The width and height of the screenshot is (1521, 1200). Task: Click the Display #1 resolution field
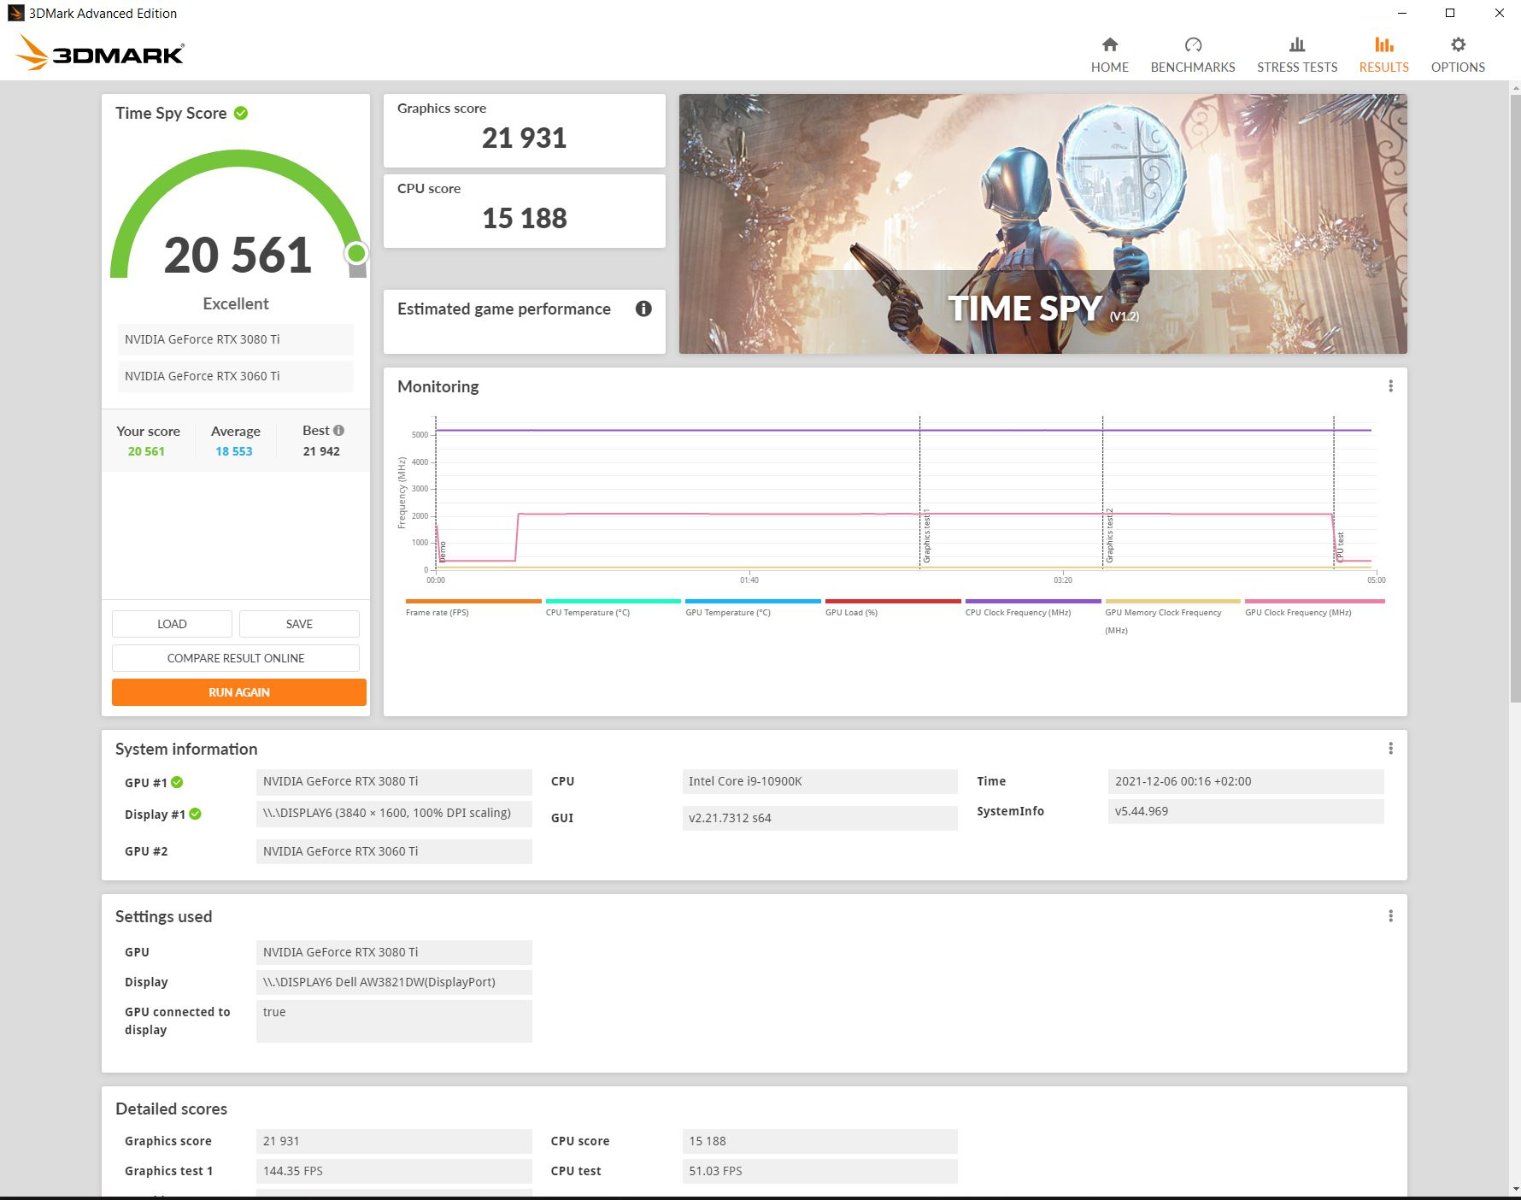click(x=394, y=813)
